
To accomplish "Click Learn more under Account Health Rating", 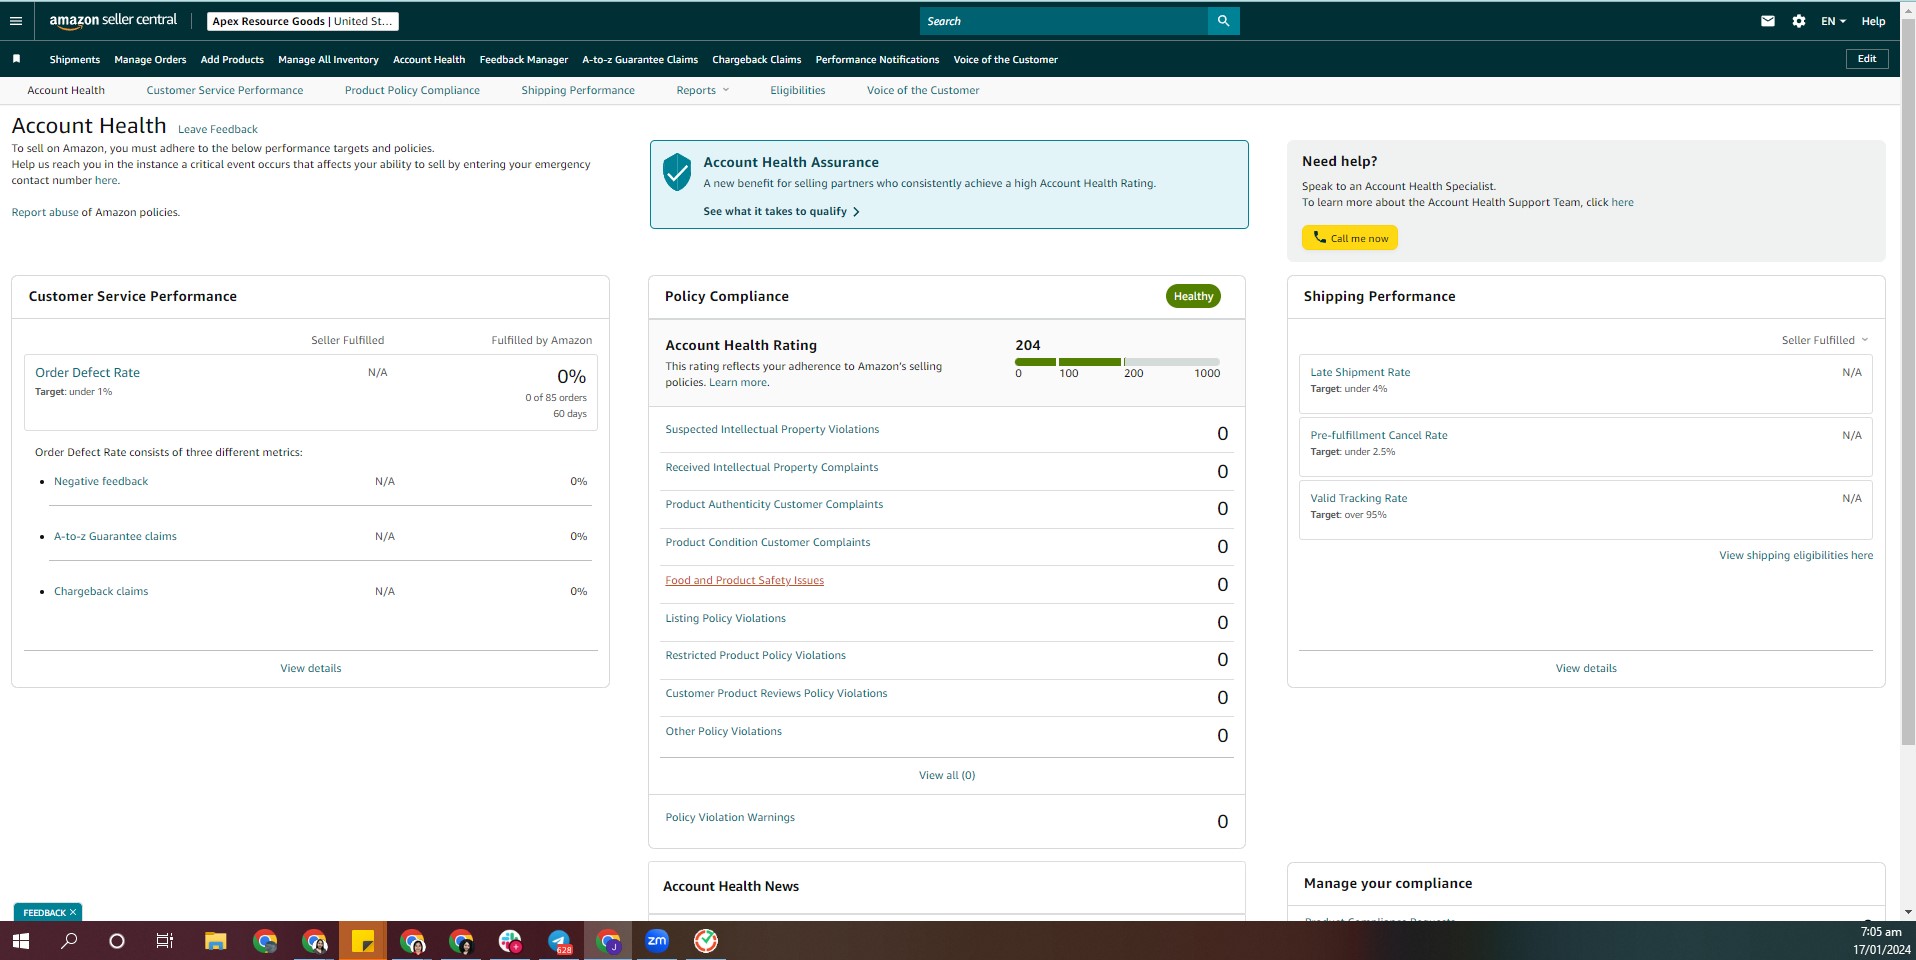I will (738, 382).
